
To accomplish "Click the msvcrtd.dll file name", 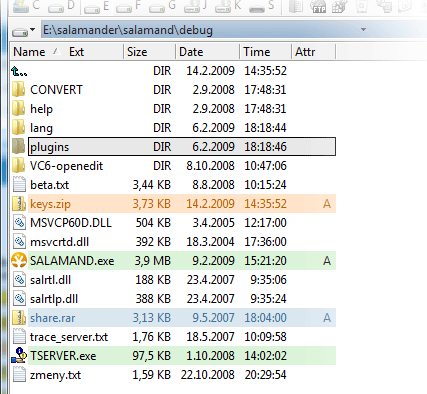I will (59, 242).
